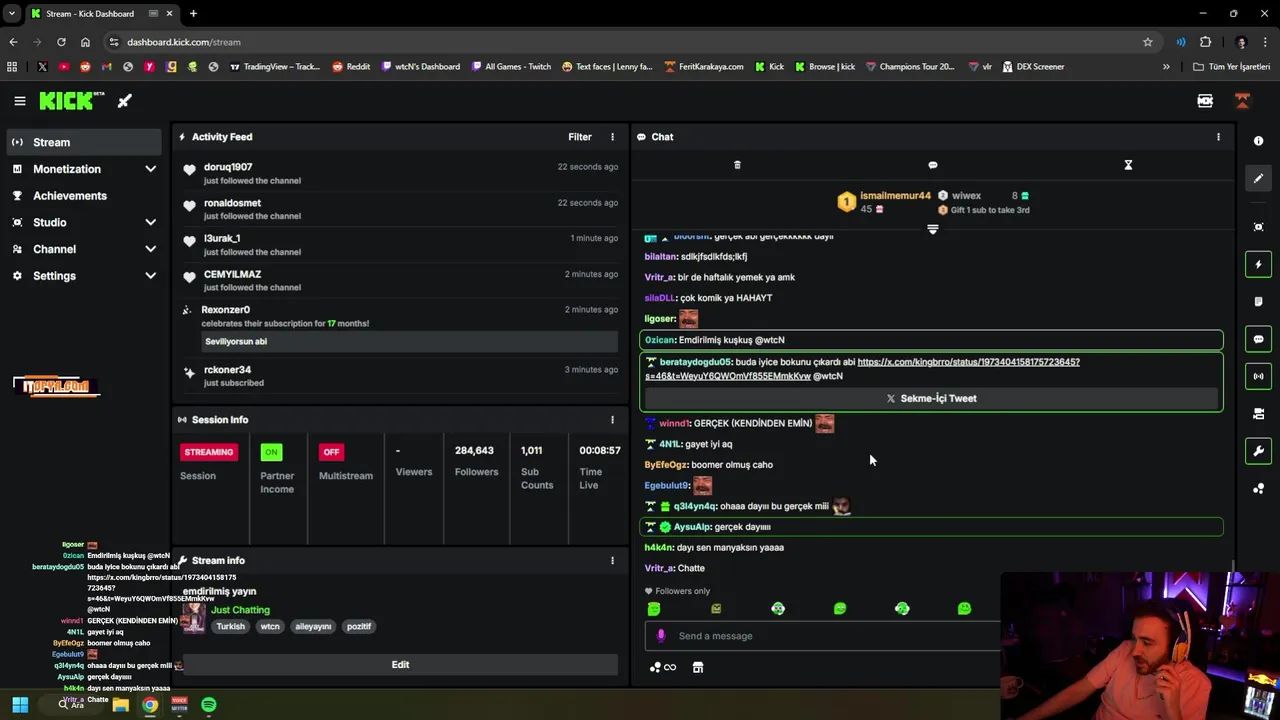Expand the Settings menu

(x=84, y=276)
